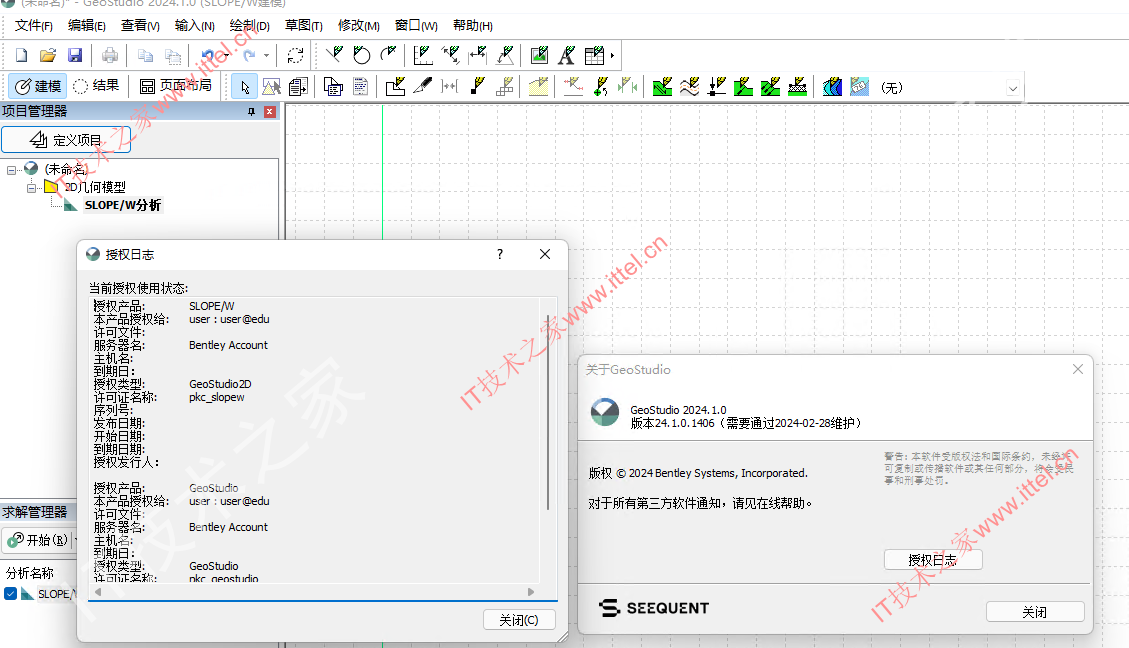Viewport: 1129px width, 648px height.
Task: Click the blue slip surface contour icon
Action: (x=832, y=87)
